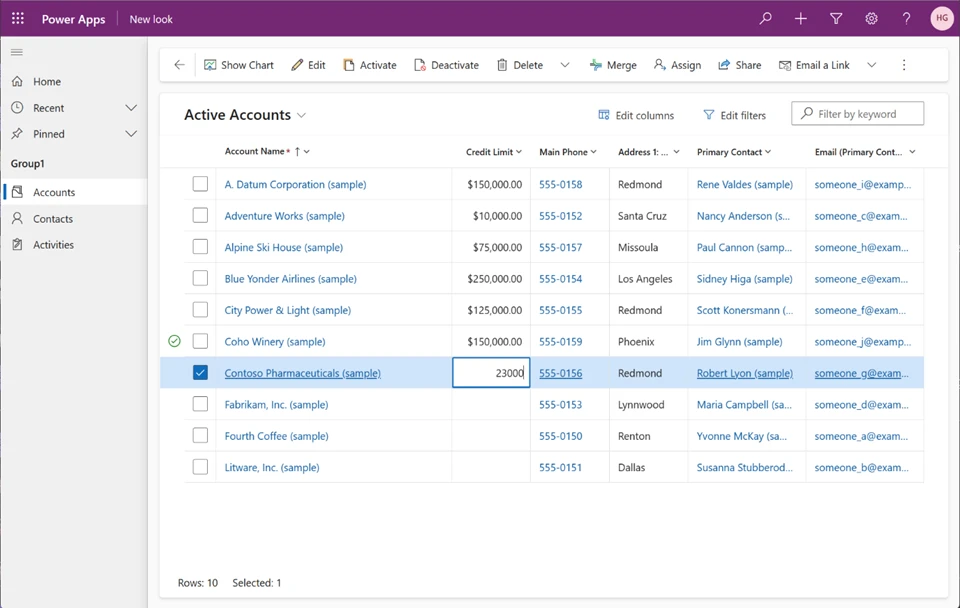
Task: Click the Edit columns button
Action: pyautogui.click(x=636, y=115)
